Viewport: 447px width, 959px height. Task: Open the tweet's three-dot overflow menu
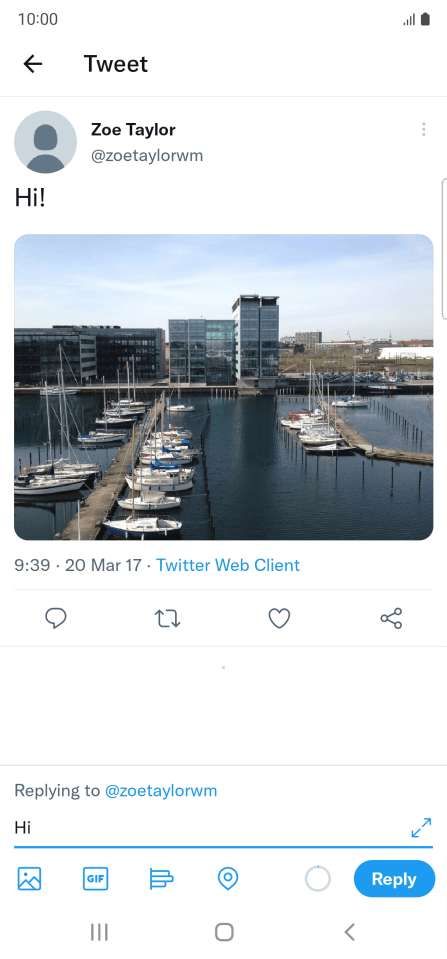click(423, 129)
